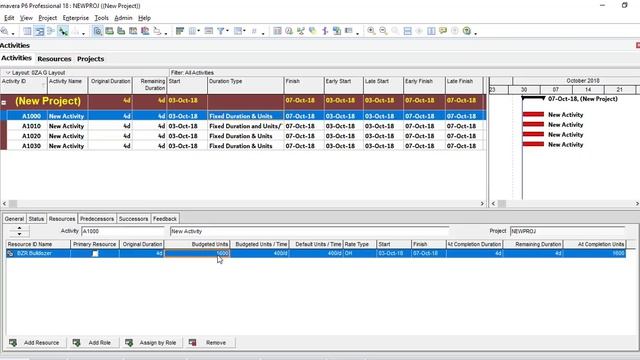
Task: Click the Project NEWPROJ field
Action: tap(567, 231)
